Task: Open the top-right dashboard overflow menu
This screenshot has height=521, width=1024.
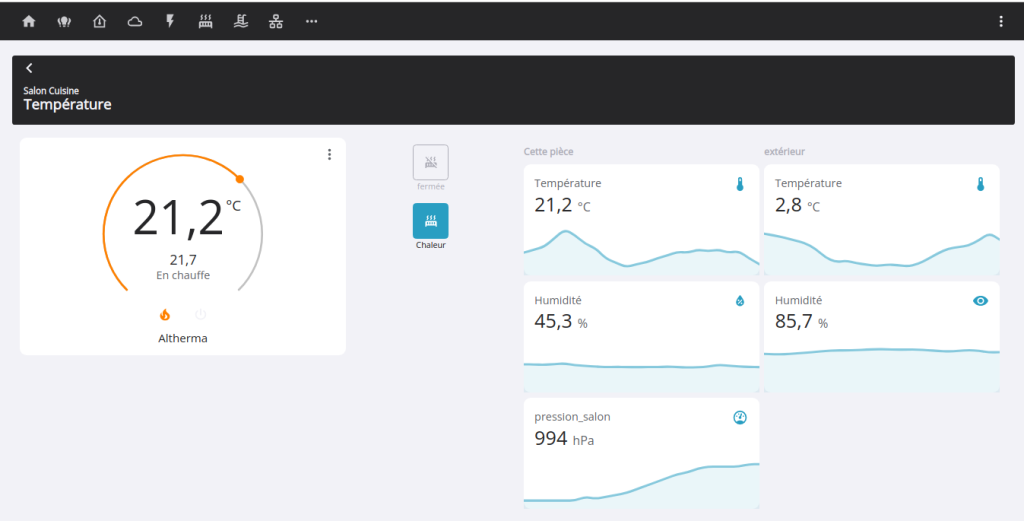Action: click(1000, 22)
